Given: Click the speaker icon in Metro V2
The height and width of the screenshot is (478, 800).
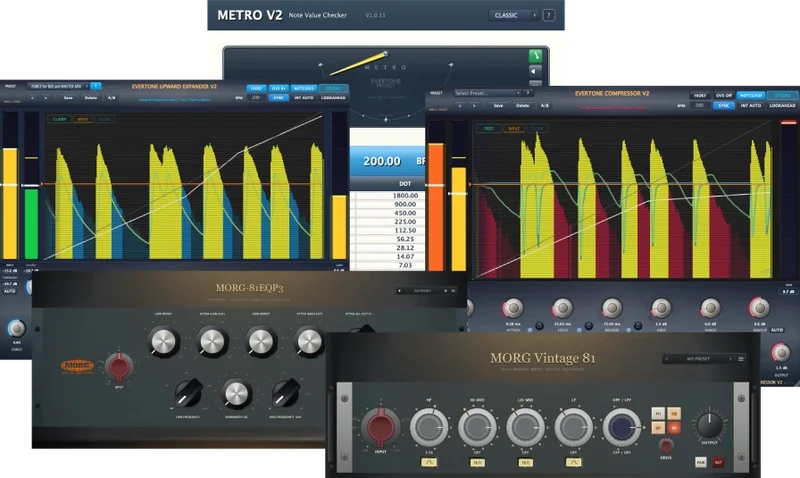Looking at the screenshot, I should click(535, 71).
